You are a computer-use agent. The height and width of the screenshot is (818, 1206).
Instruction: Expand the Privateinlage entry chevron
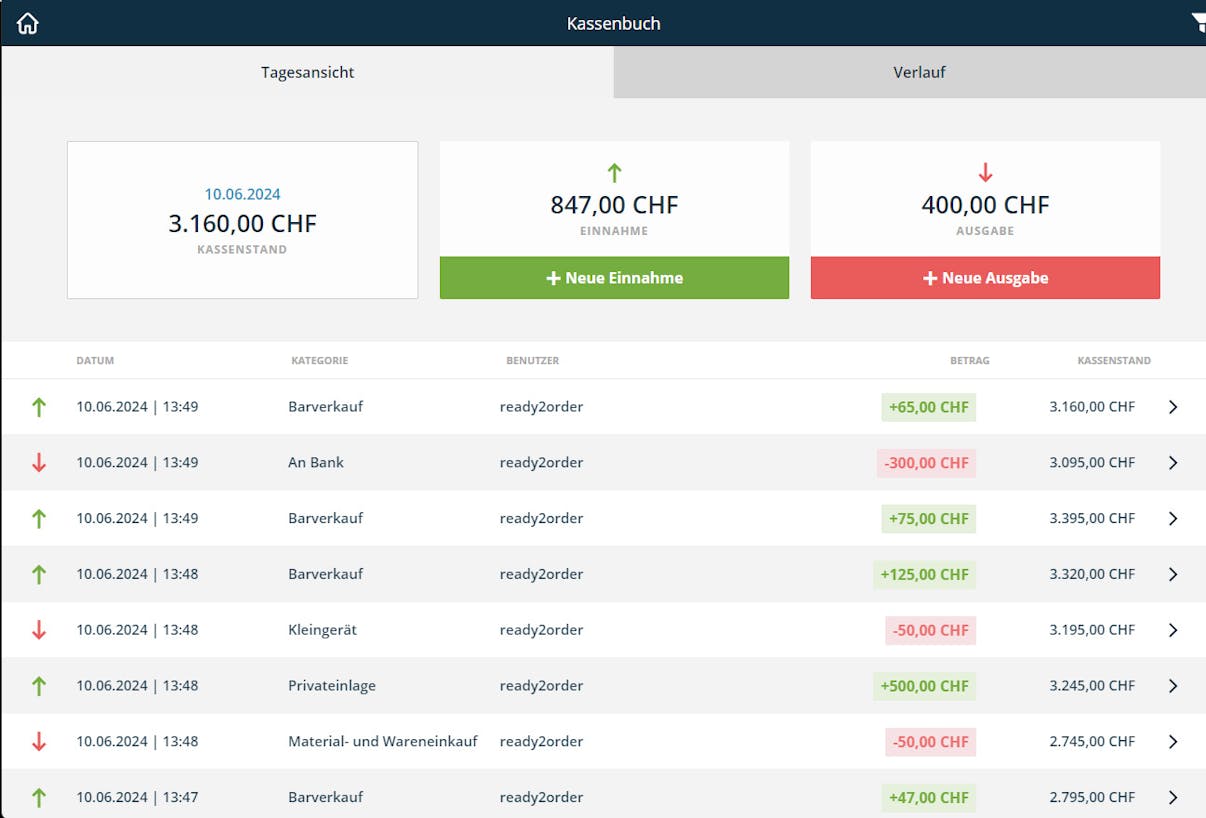[1173, 686]
